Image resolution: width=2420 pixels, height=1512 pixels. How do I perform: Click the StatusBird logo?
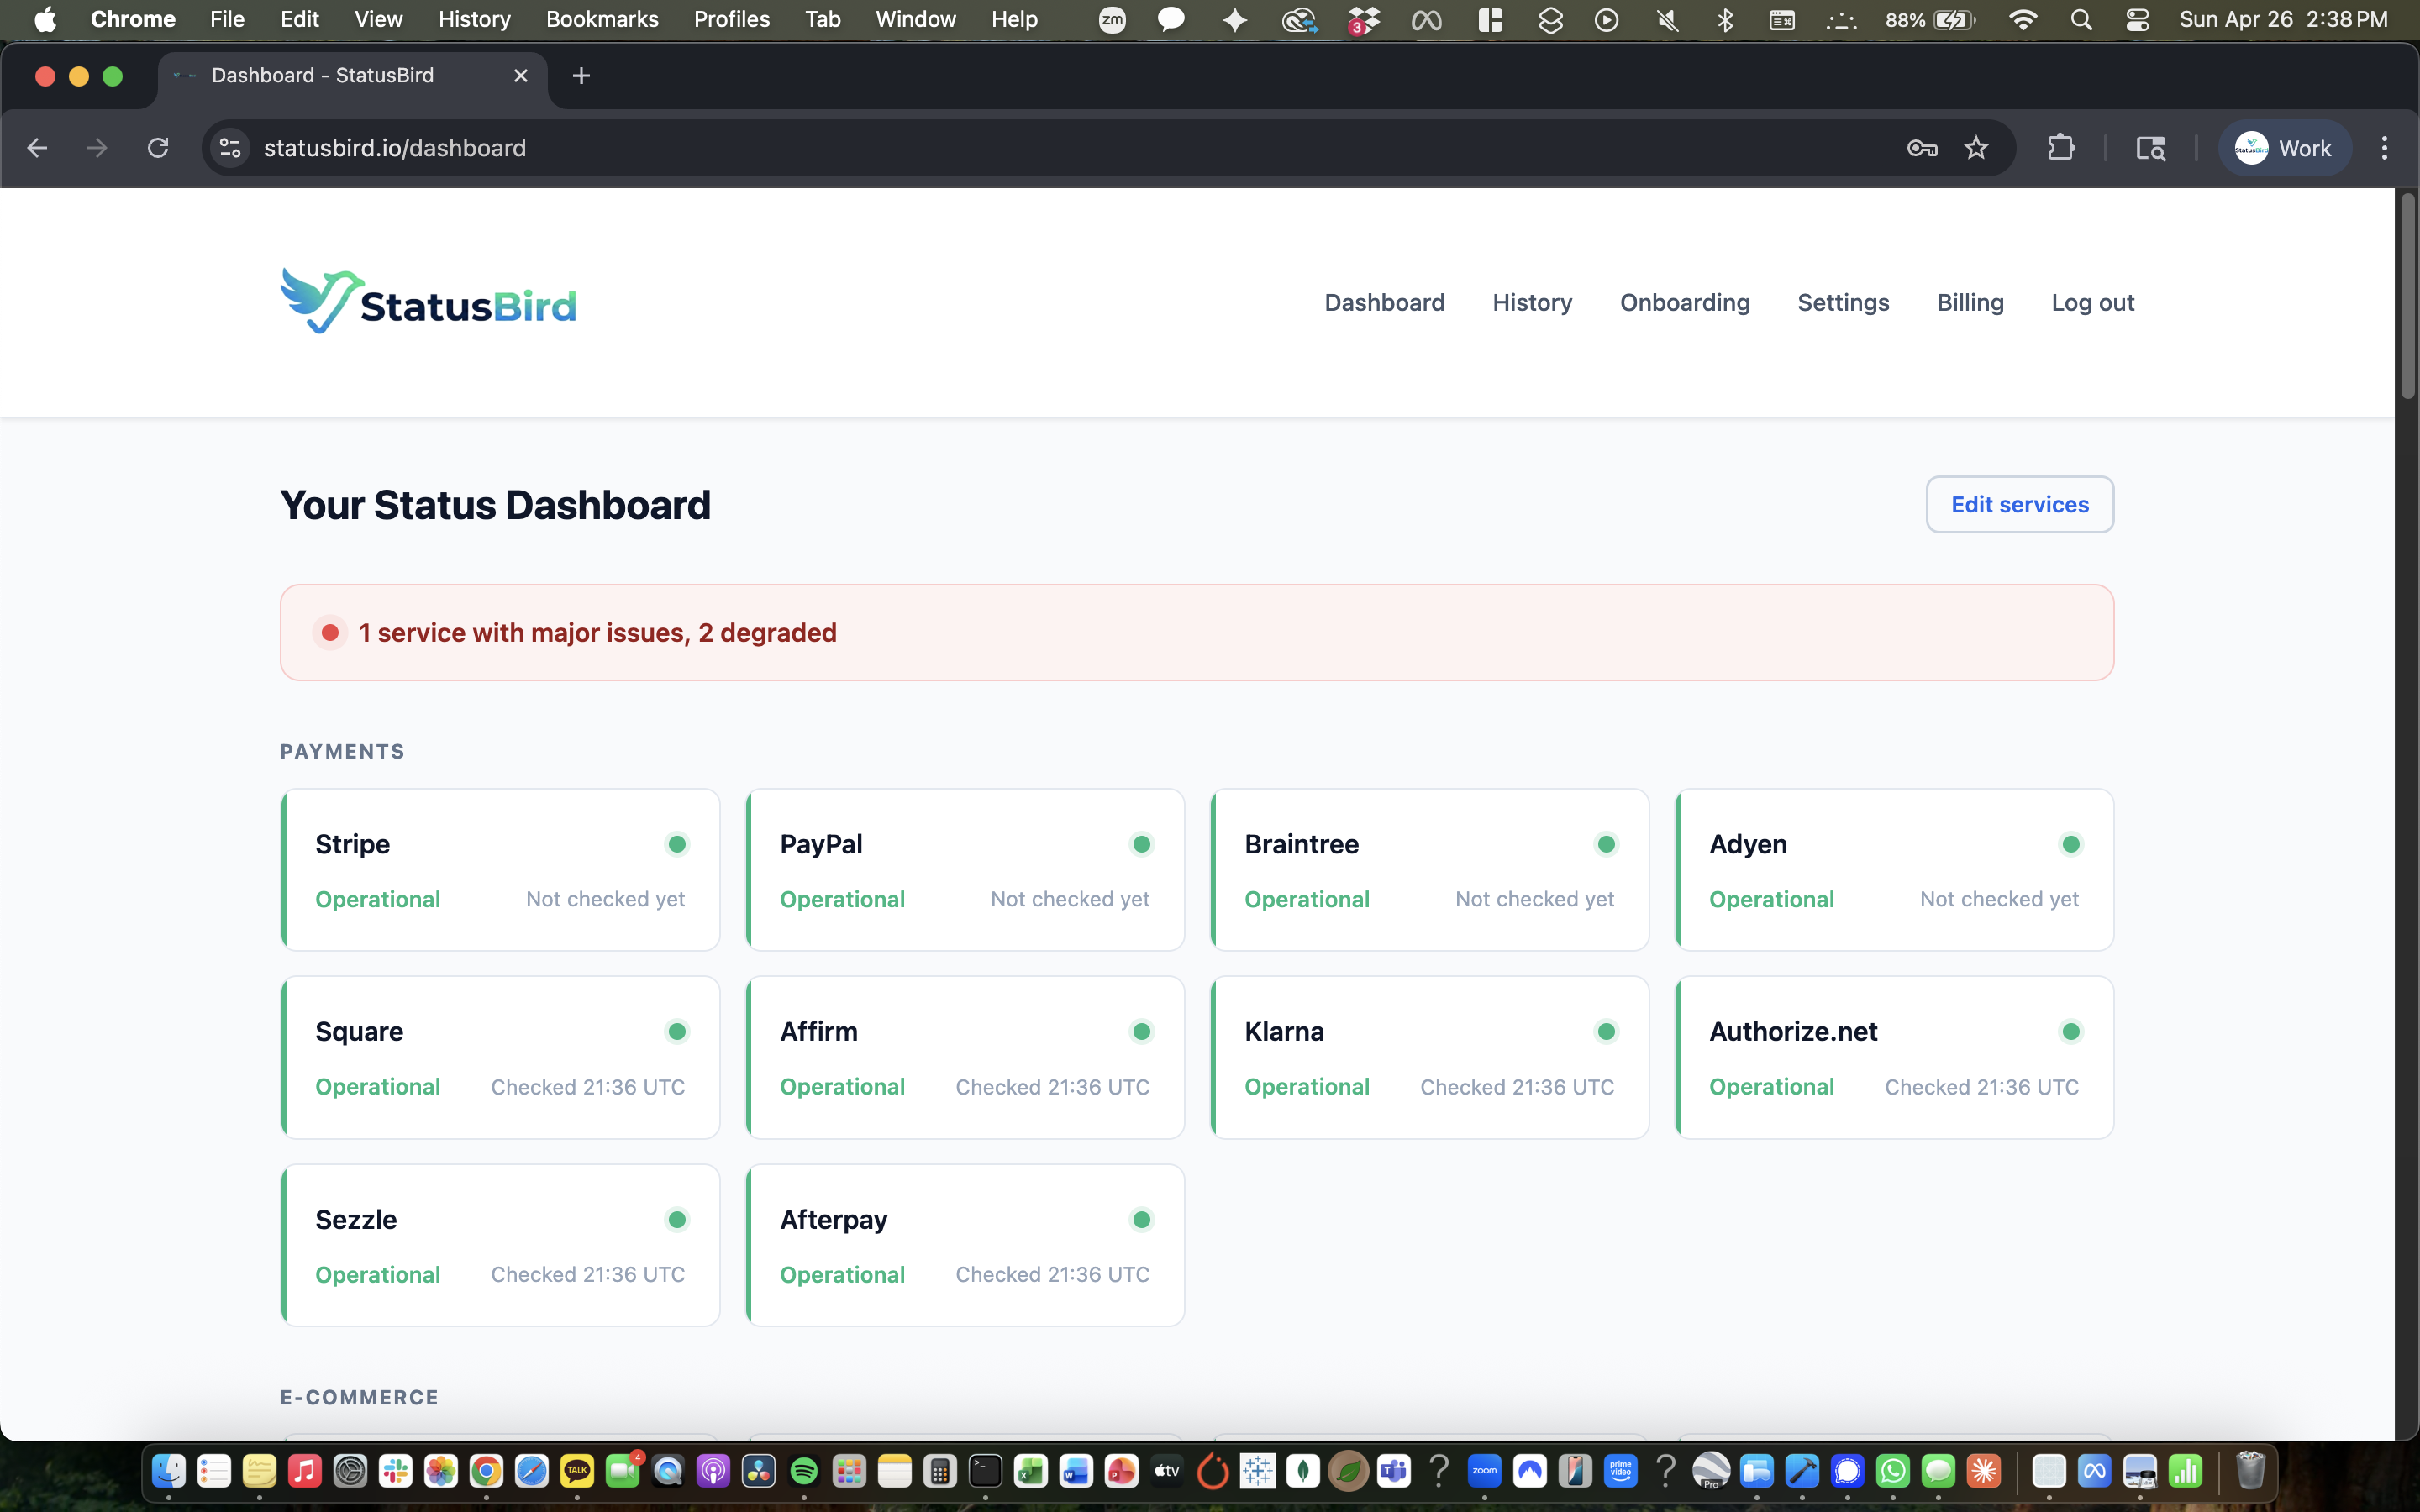tap(428, 302)
